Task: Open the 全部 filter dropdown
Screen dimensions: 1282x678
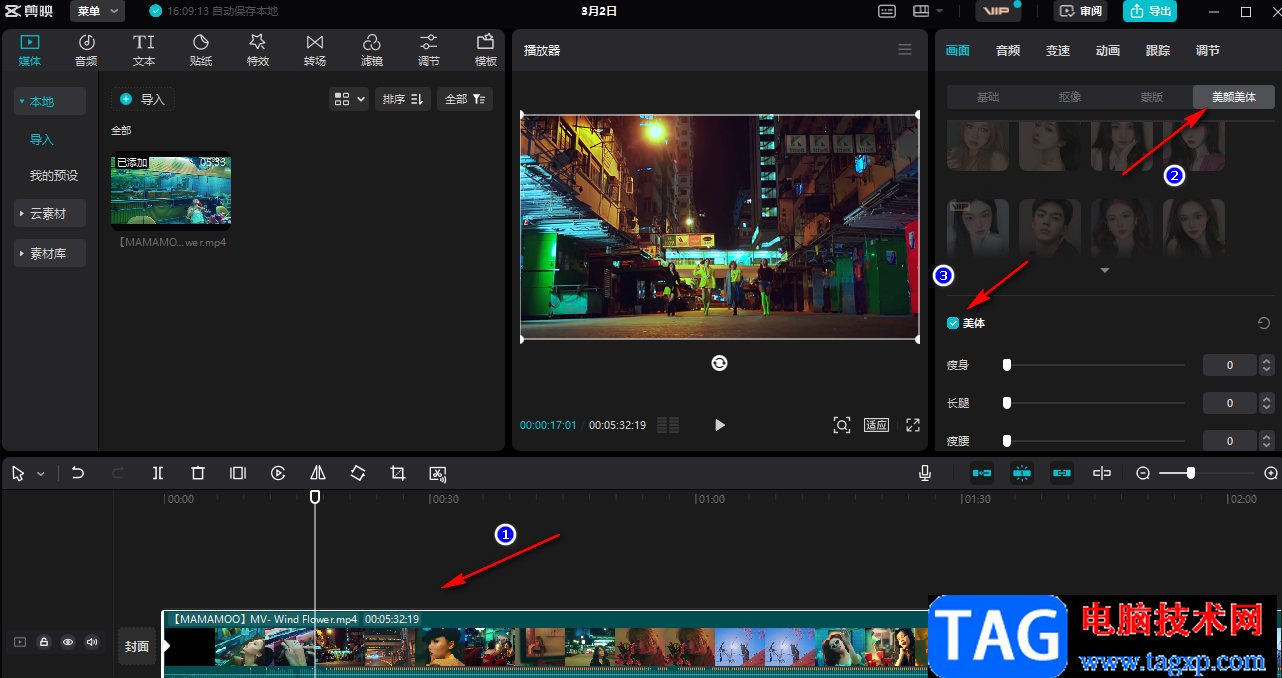Action: 465,99
